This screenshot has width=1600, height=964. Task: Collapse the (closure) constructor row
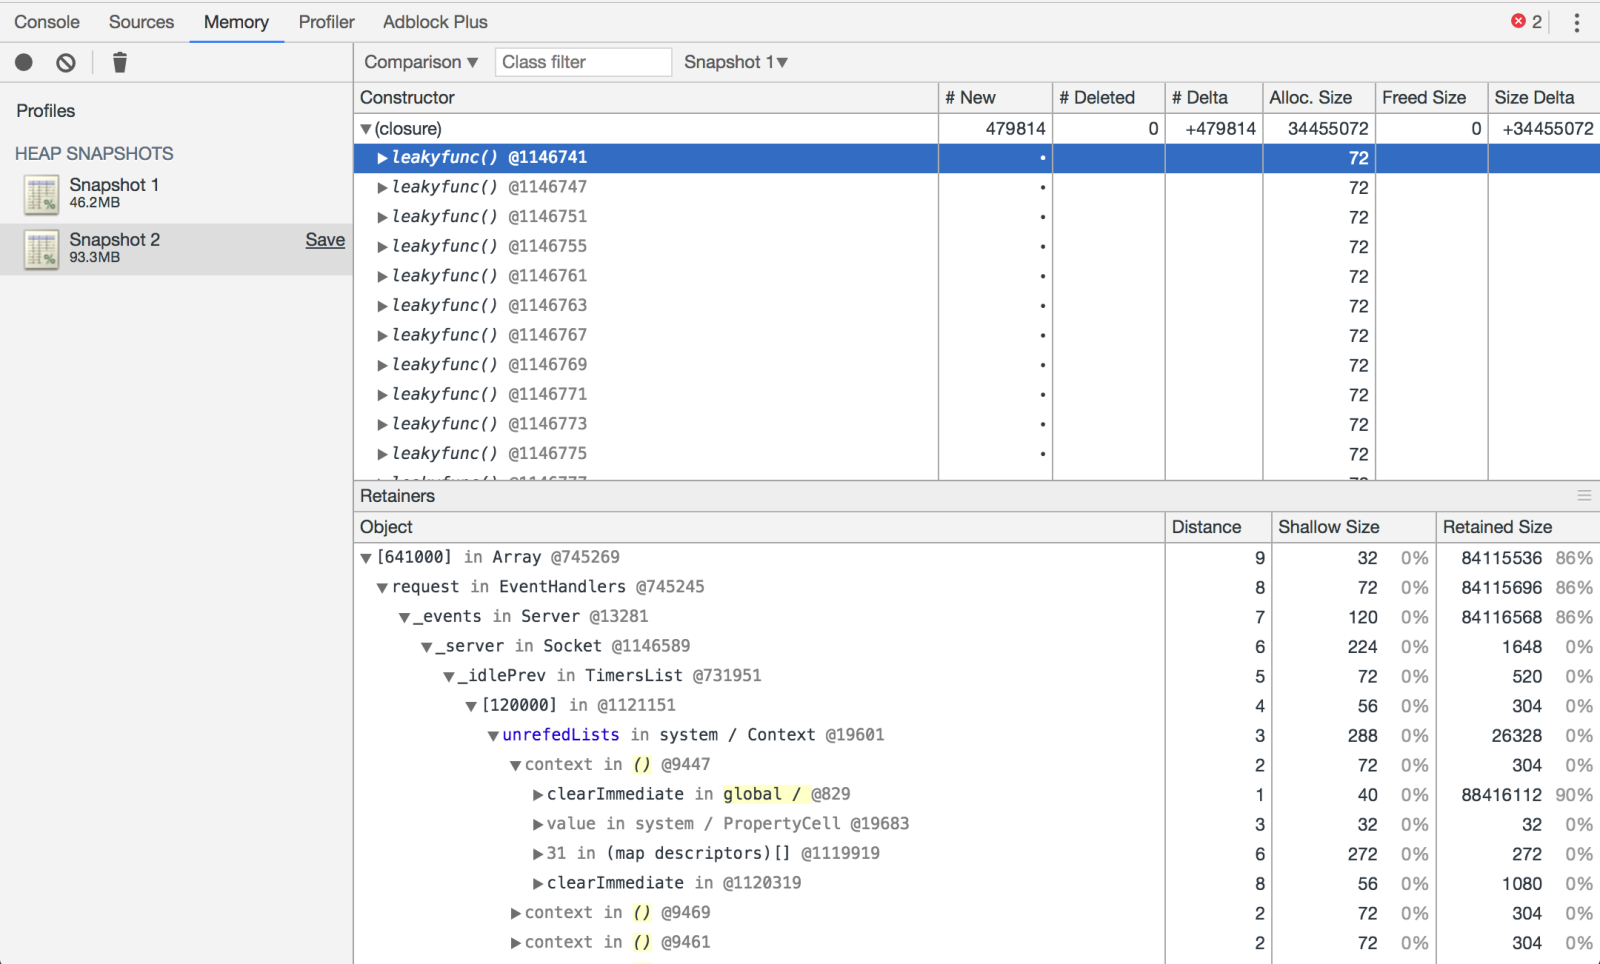366,129
